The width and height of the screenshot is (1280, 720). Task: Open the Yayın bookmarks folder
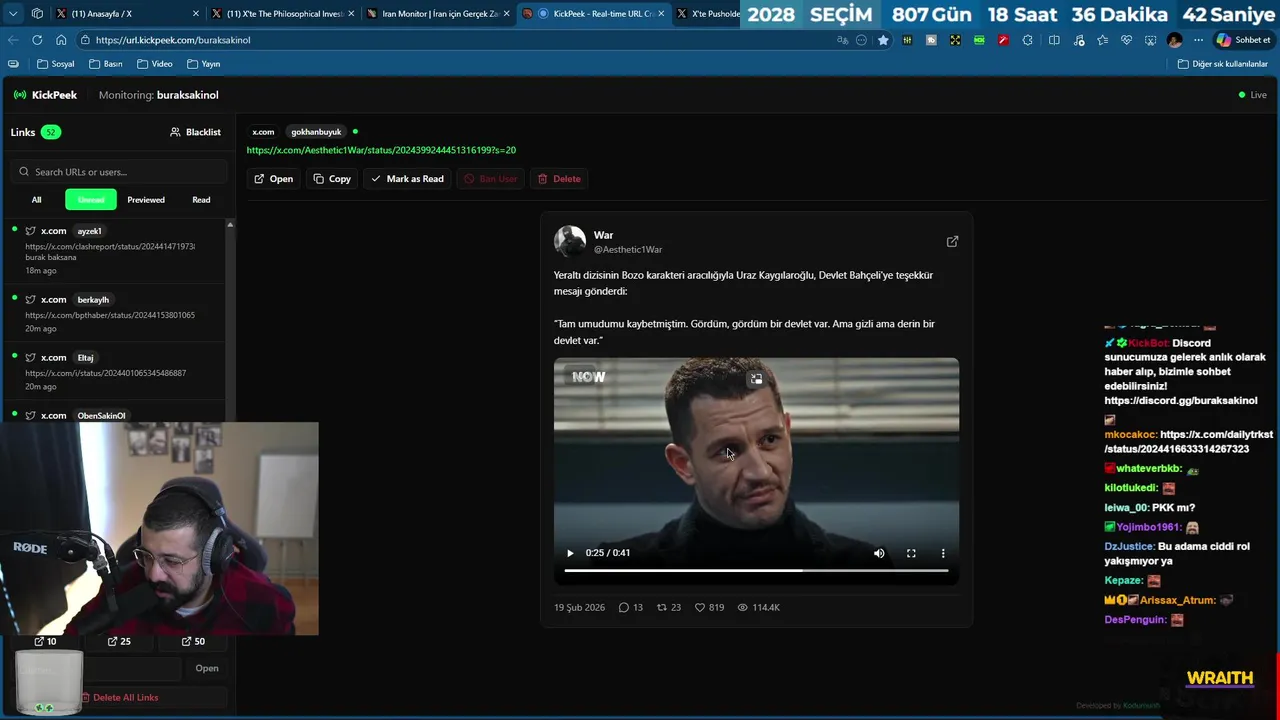tap(203, 64)
